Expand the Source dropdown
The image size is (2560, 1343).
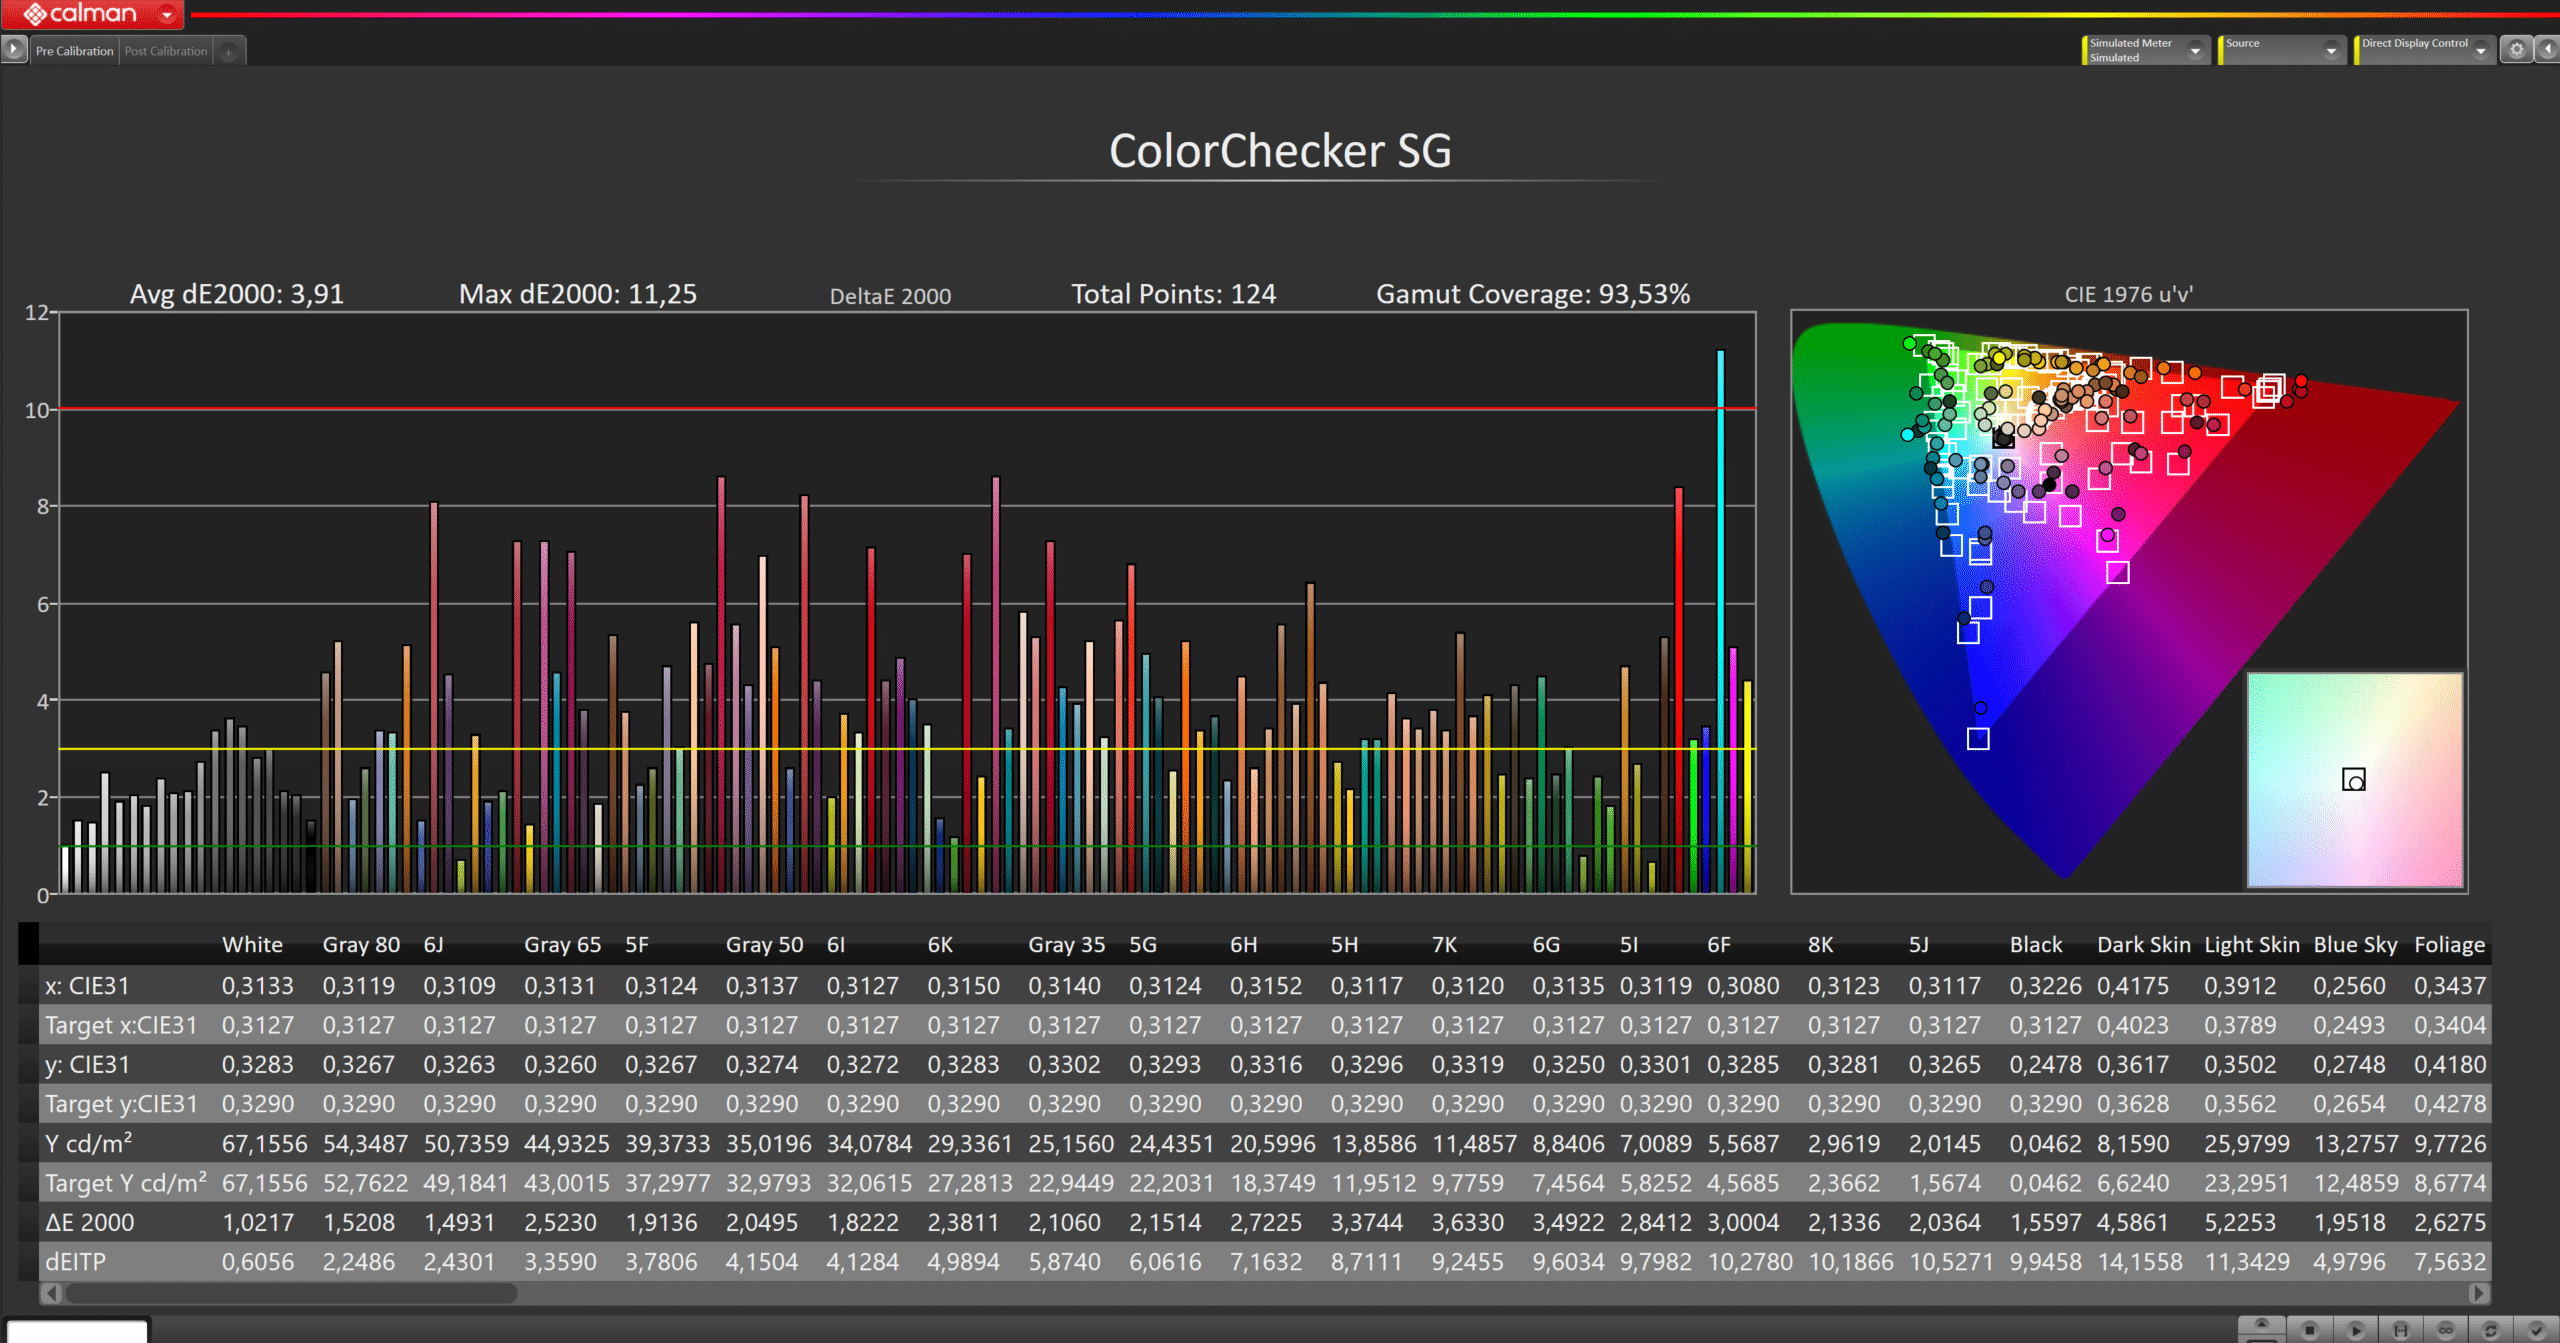point(2331,50)
